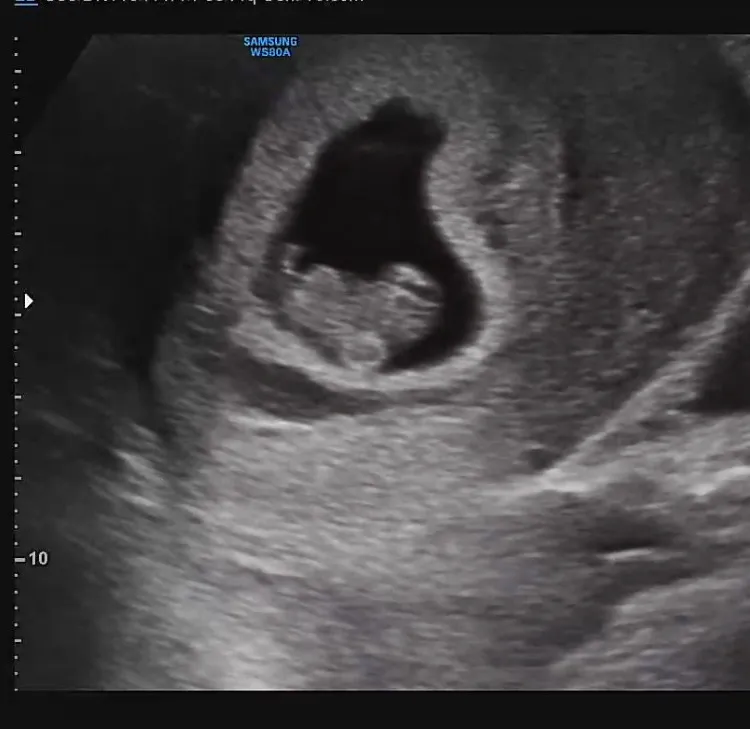Click the depth label reading 10
This screenshot has width=750, height=729.
coord(38,558)
